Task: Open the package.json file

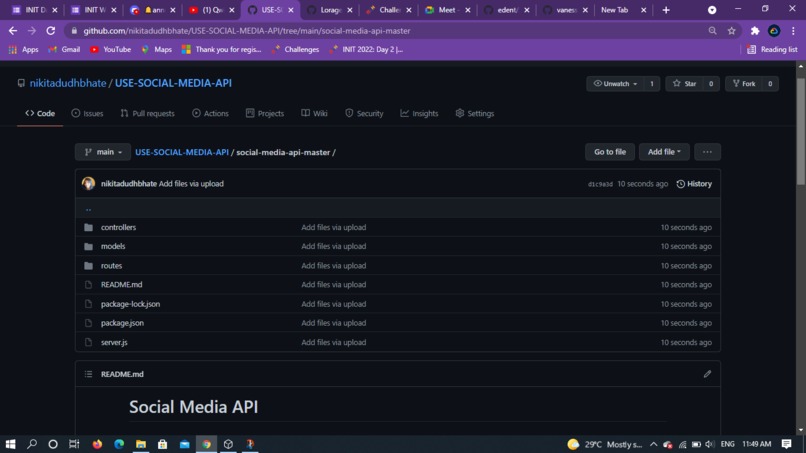Action: (122, 323)
